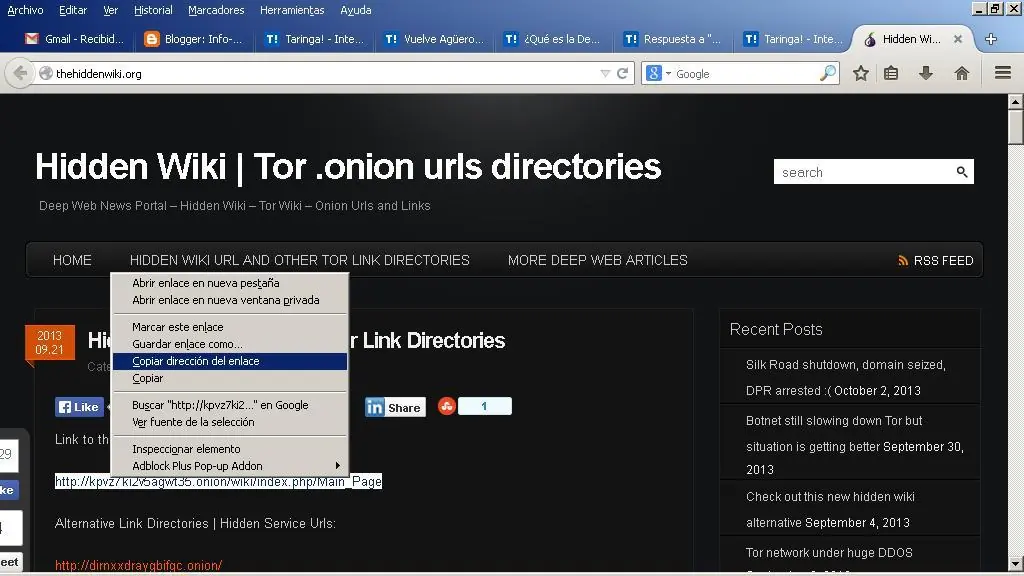Screen dimensions: 1024x576
Task: Click the site search input field
Action: tap(863, 172)
